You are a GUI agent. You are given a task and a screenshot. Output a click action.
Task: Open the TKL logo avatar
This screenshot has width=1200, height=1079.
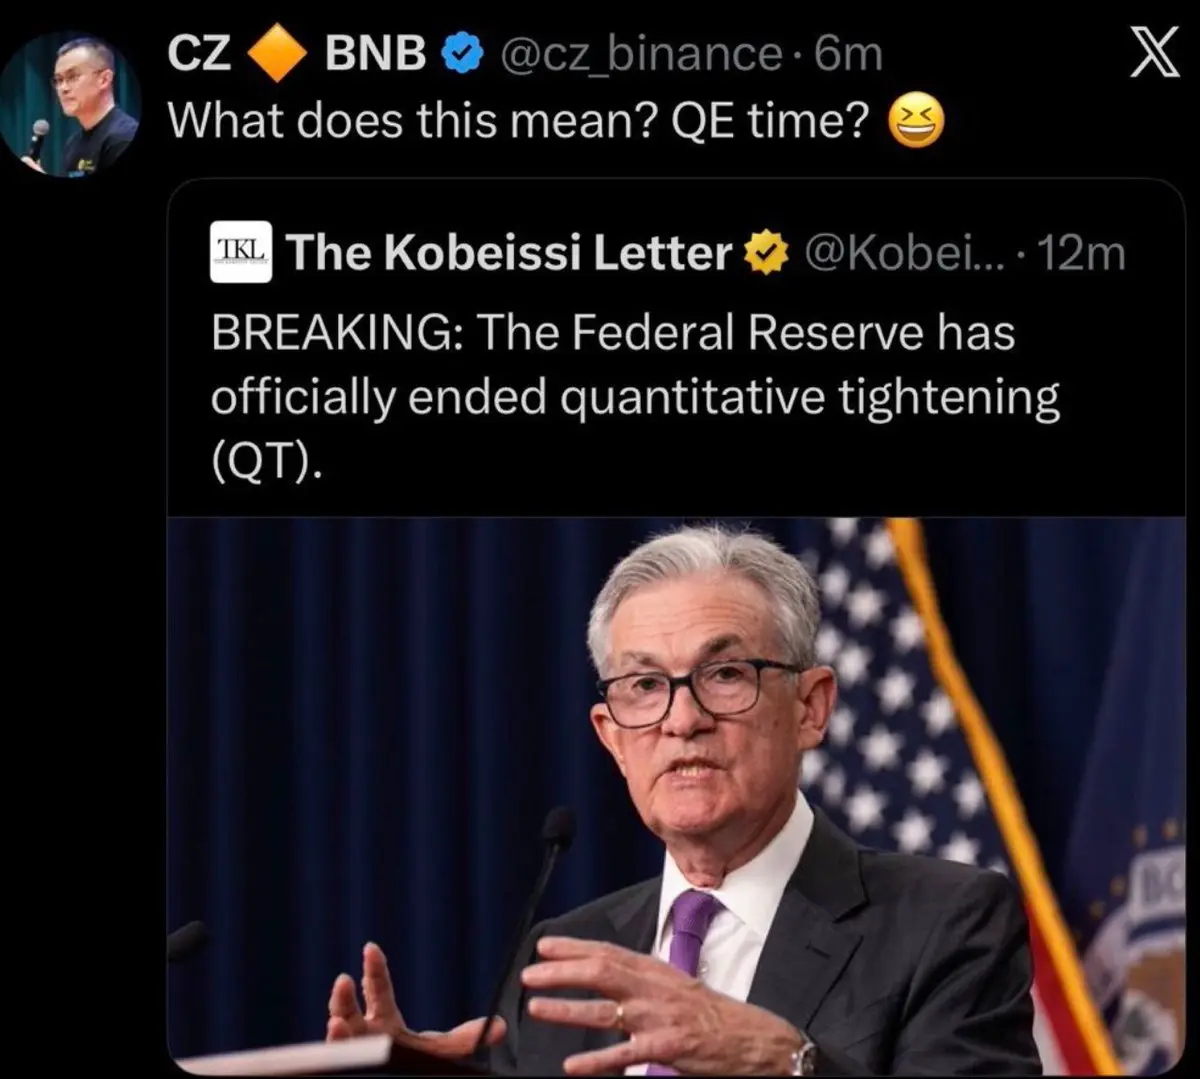coord(241,251)
